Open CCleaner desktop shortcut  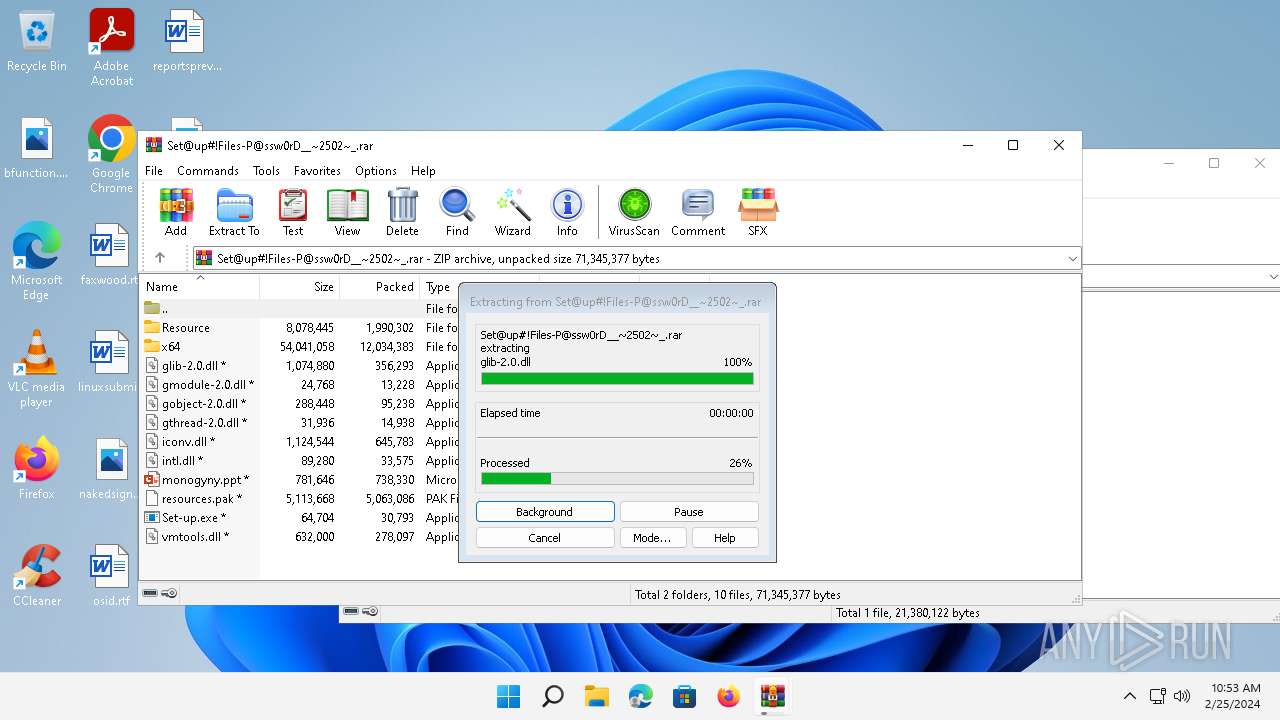37,575
